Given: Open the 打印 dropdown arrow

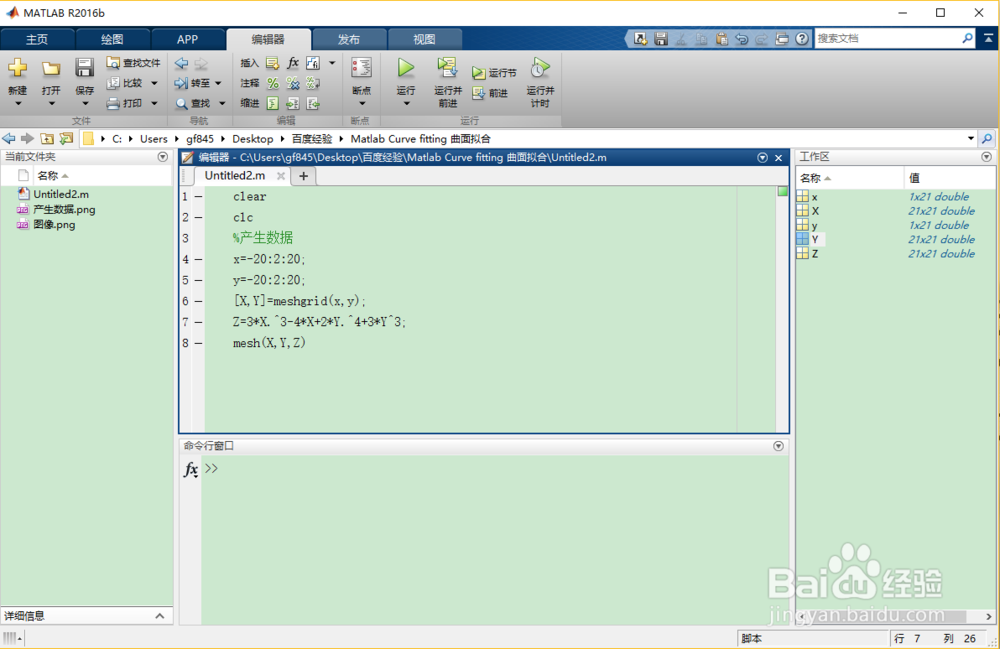Looking at the screenshot, I should (x=154, y=103).
